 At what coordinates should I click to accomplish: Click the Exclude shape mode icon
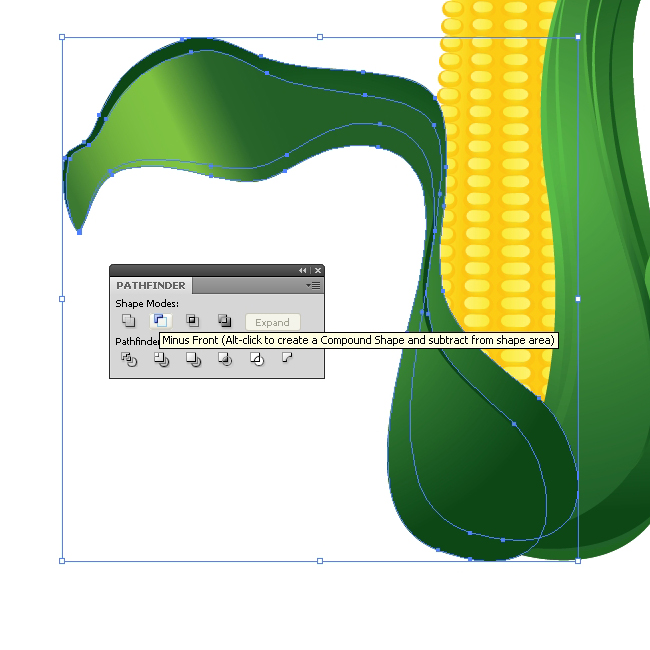[224, 320]
